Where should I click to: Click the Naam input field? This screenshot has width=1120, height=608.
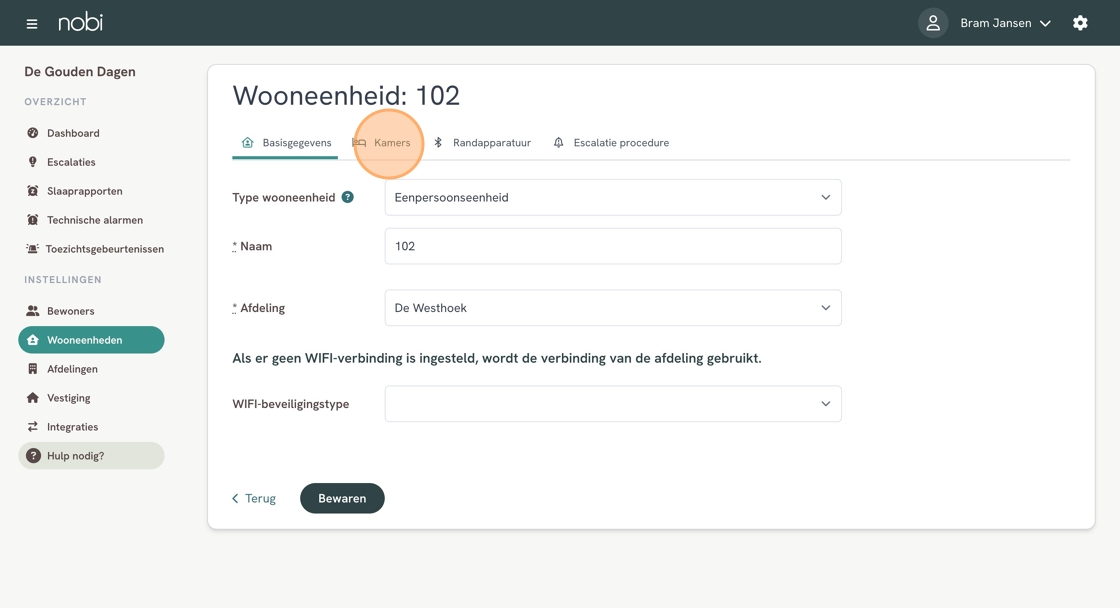tap(613, 246)
